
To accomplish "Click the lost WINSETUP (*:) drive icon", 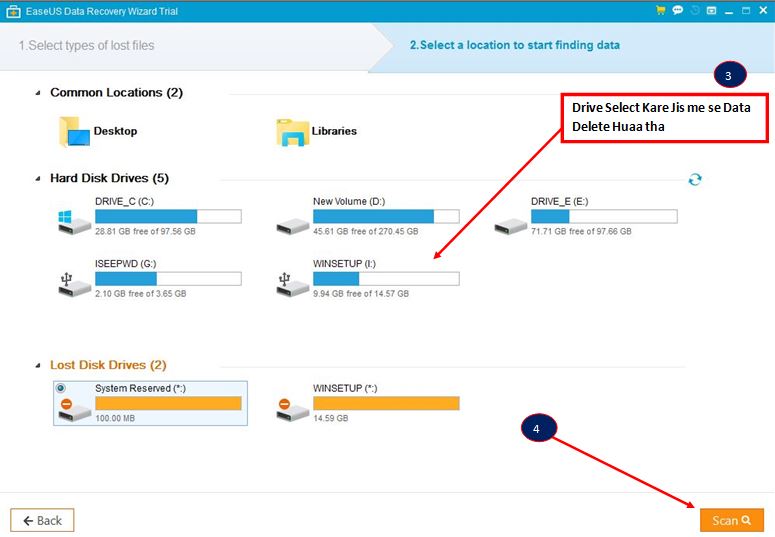I will pos(293,409).
